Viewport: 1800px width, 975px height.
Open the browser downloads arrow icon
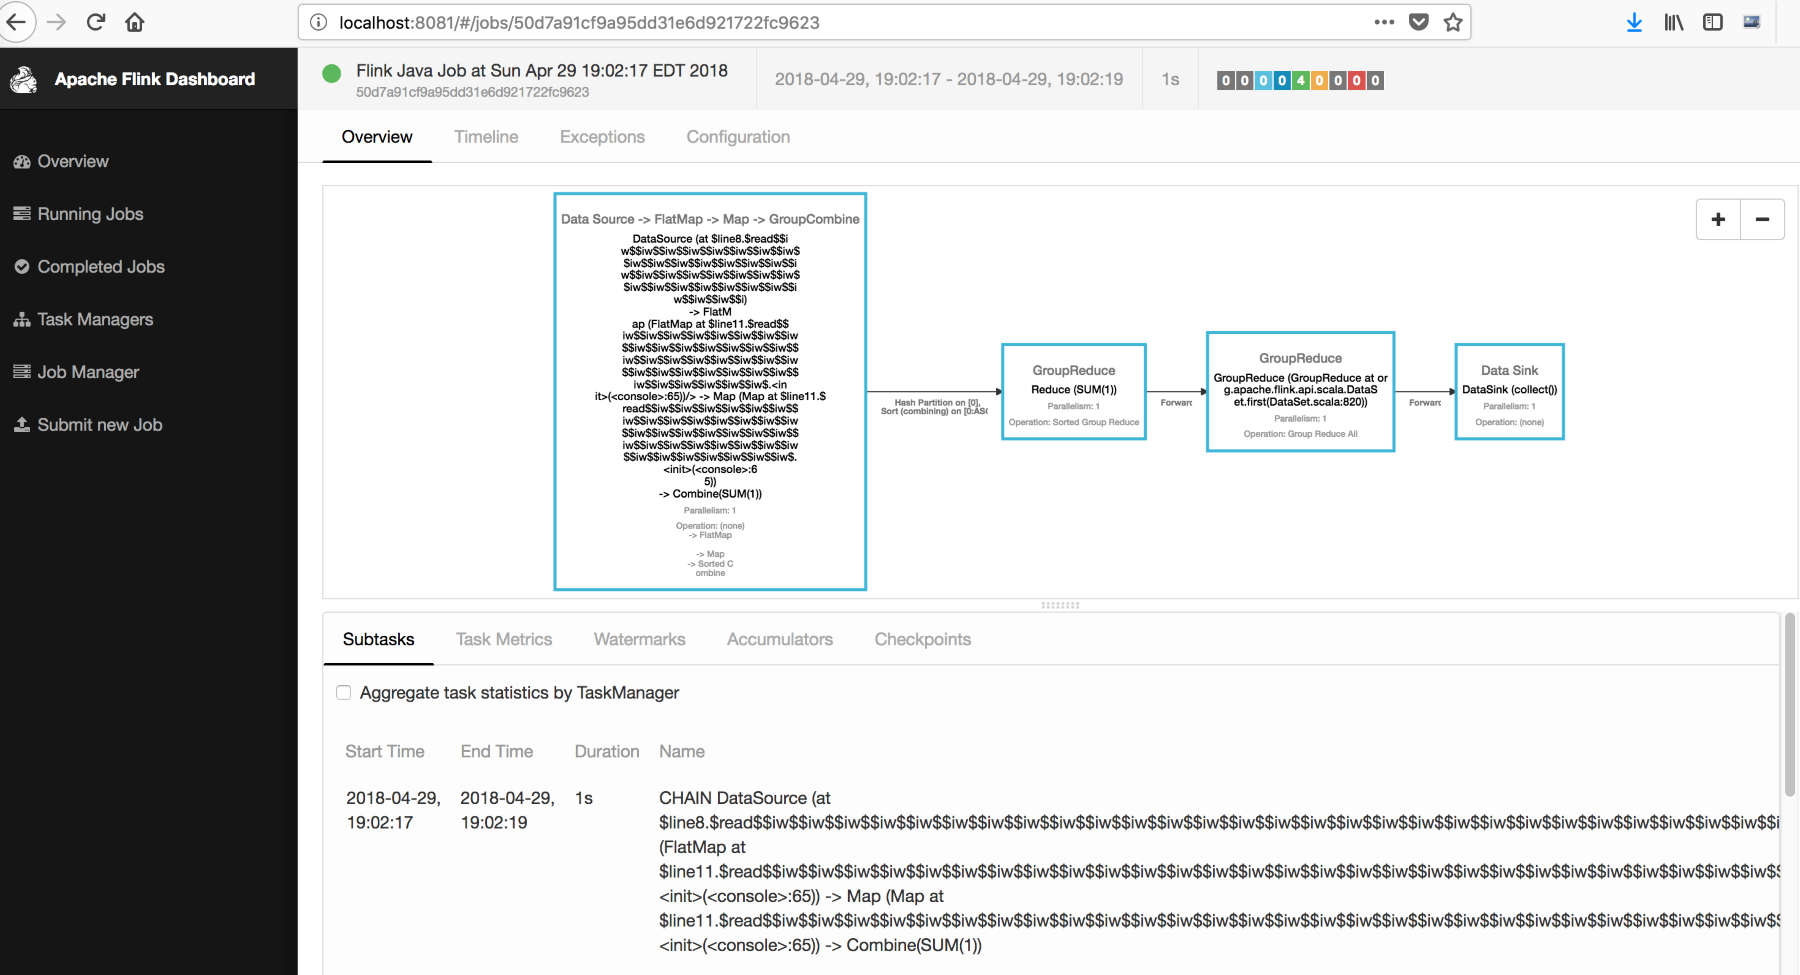tap(1634, 22)
